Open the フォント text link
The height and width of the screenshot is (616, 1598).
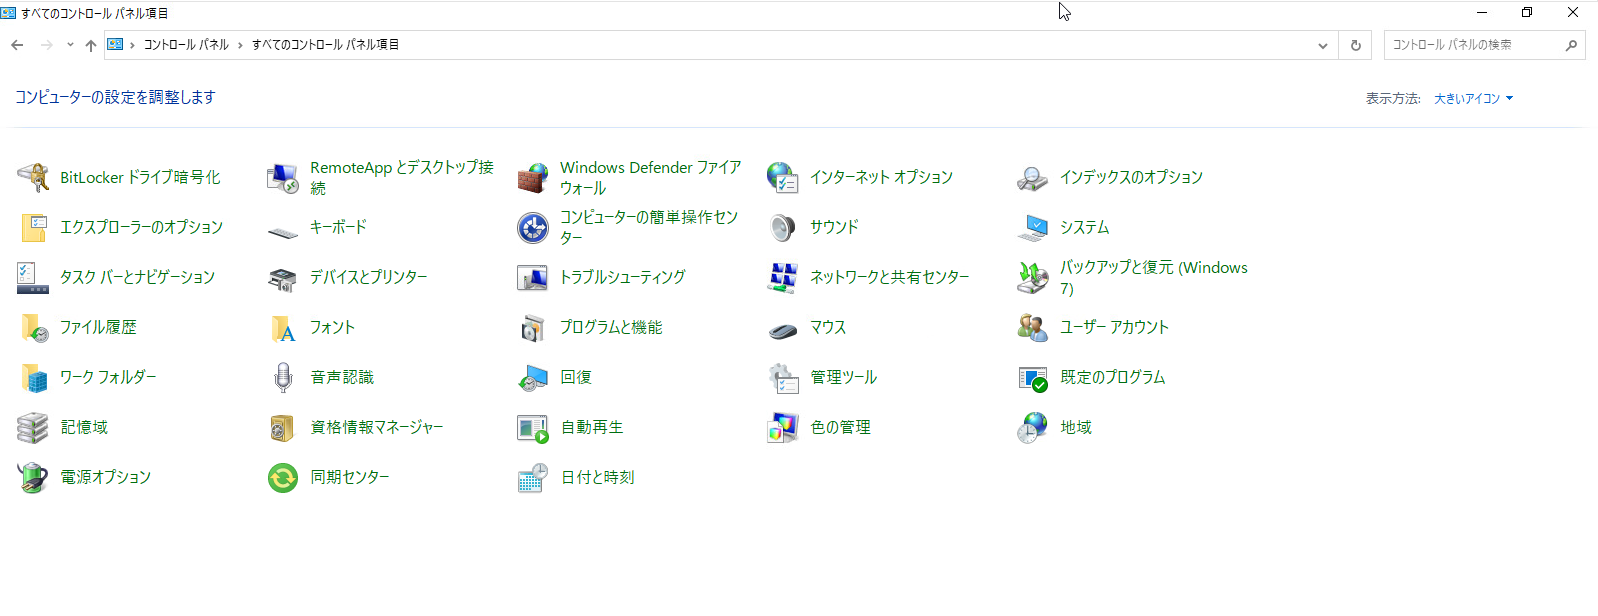click(x=332, y=327)
